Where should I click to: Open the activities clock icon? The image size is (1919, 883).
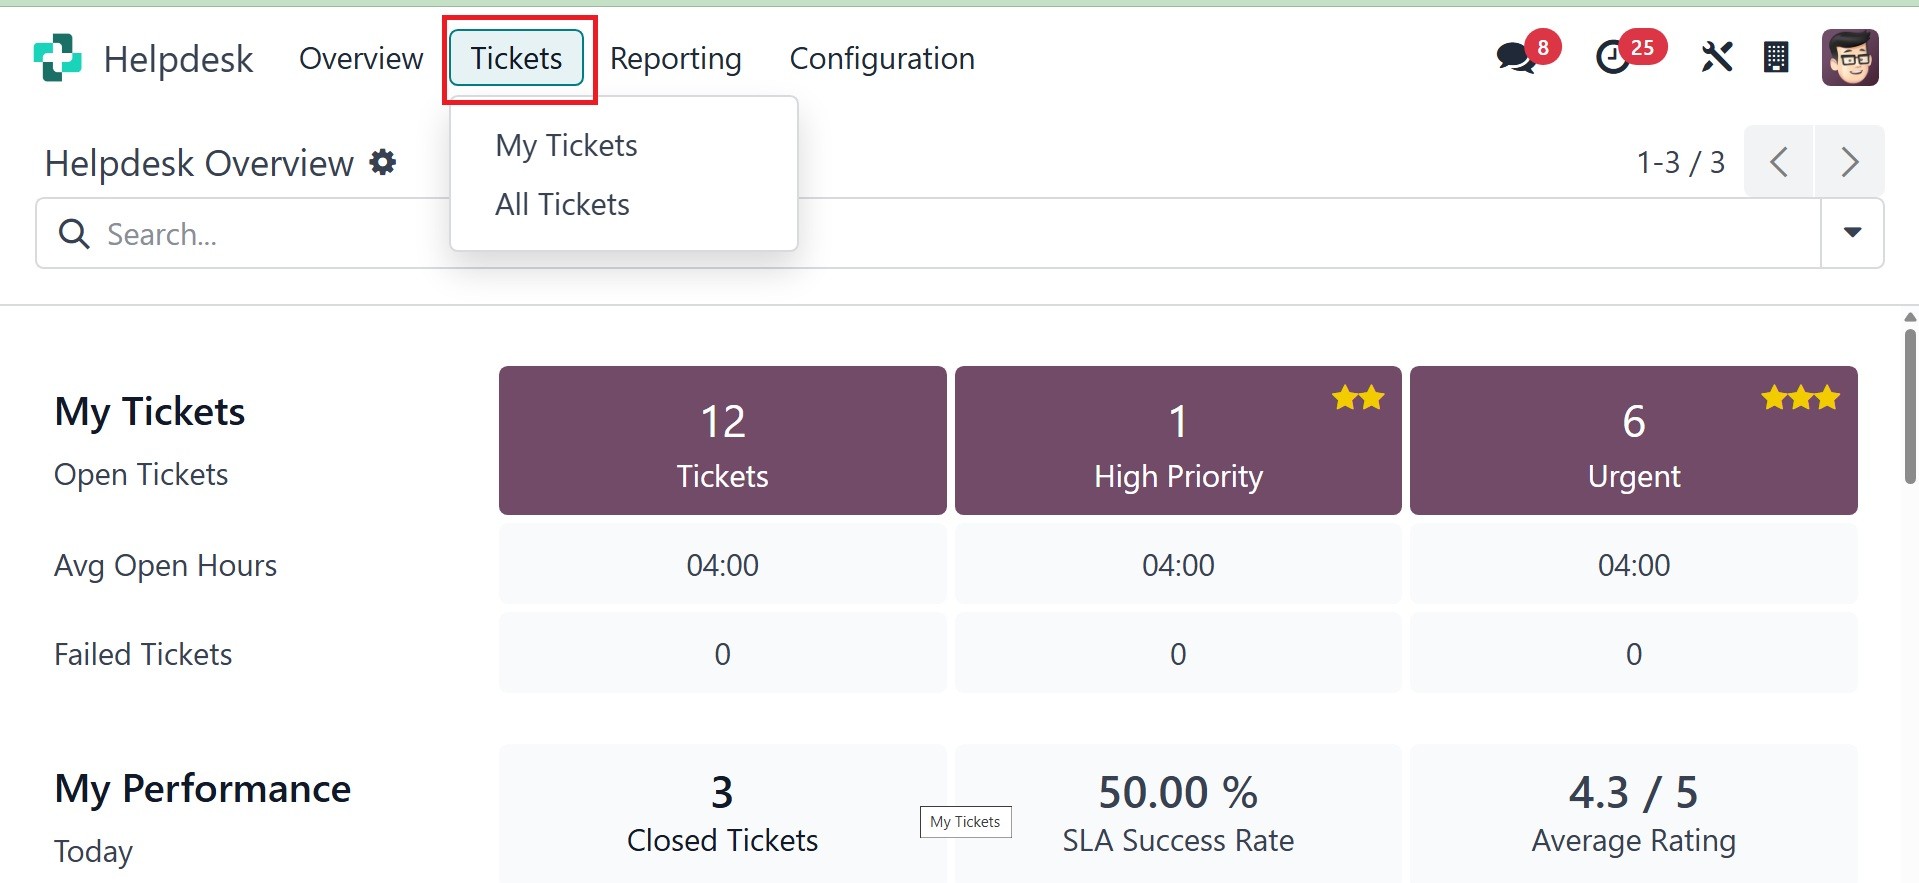1612,58
